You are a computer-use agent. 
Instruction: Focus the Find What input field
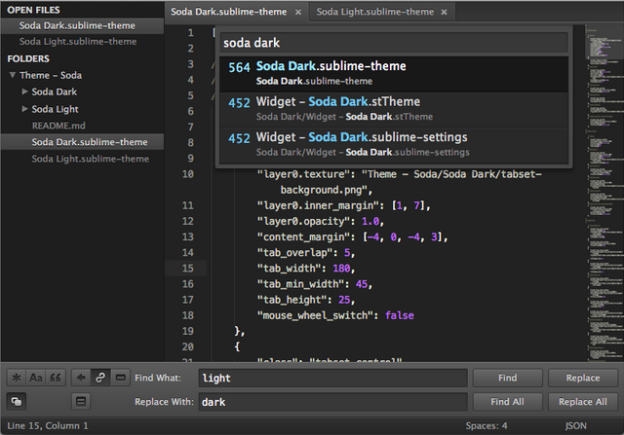click(x=333, y=378)
